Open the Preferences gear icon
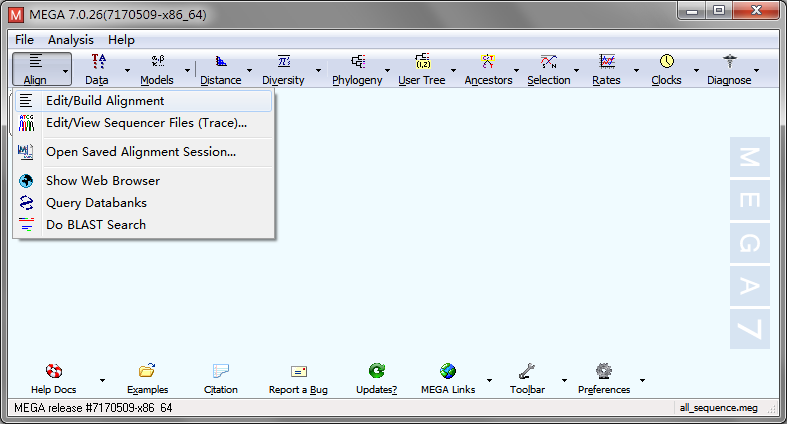 [604, 371]
